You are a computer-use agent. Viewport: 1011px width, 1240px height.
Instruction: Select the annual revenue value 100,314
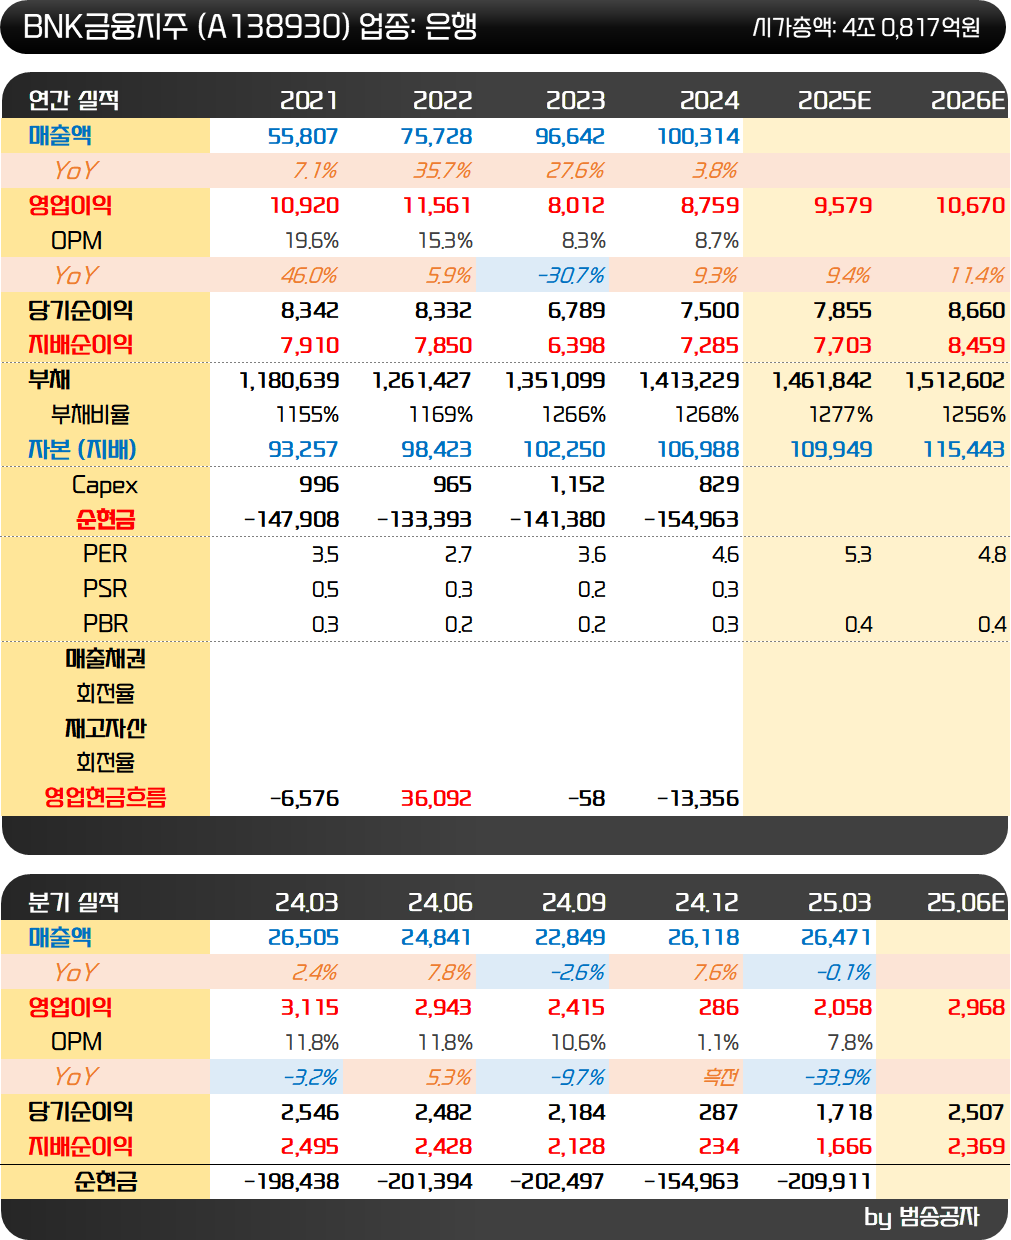coord(698,136)
